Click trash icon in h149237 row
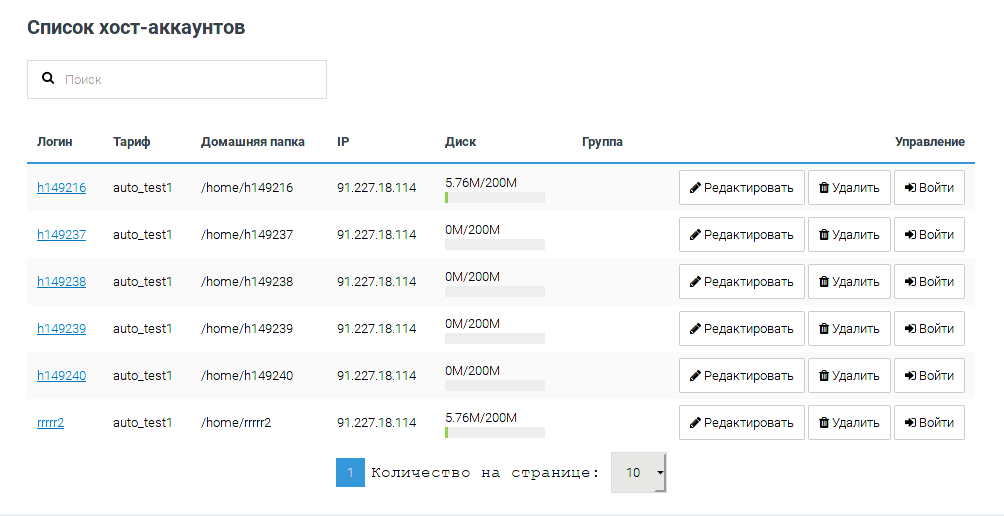The height and width of the screenshot is (516, 1004). click(x=824, y=235)
